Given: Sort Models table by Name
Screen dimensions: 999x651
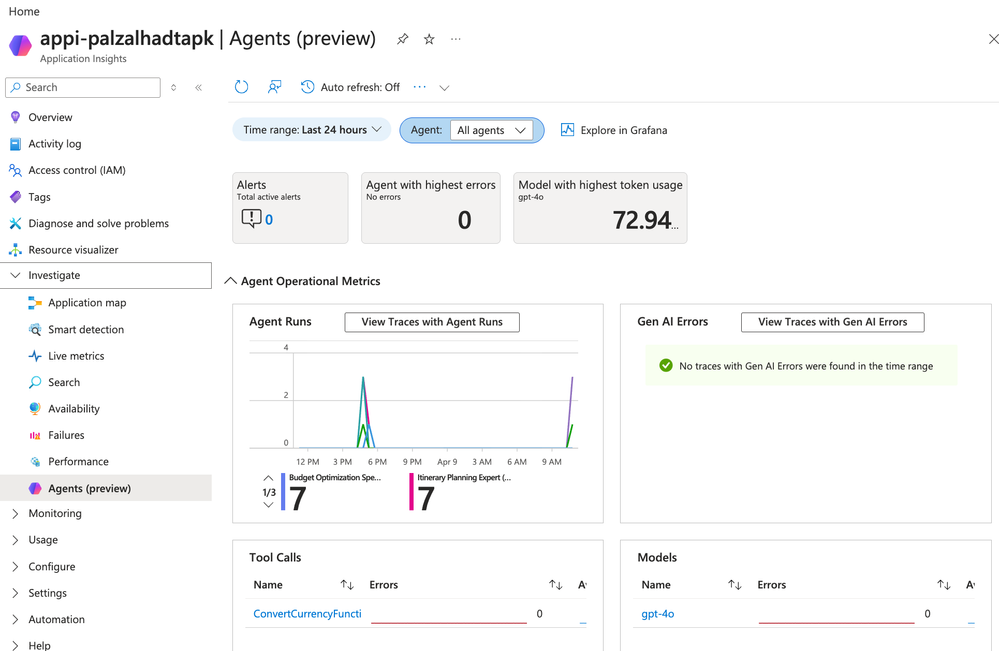Looking at the screenshot, I should [735, 585].
